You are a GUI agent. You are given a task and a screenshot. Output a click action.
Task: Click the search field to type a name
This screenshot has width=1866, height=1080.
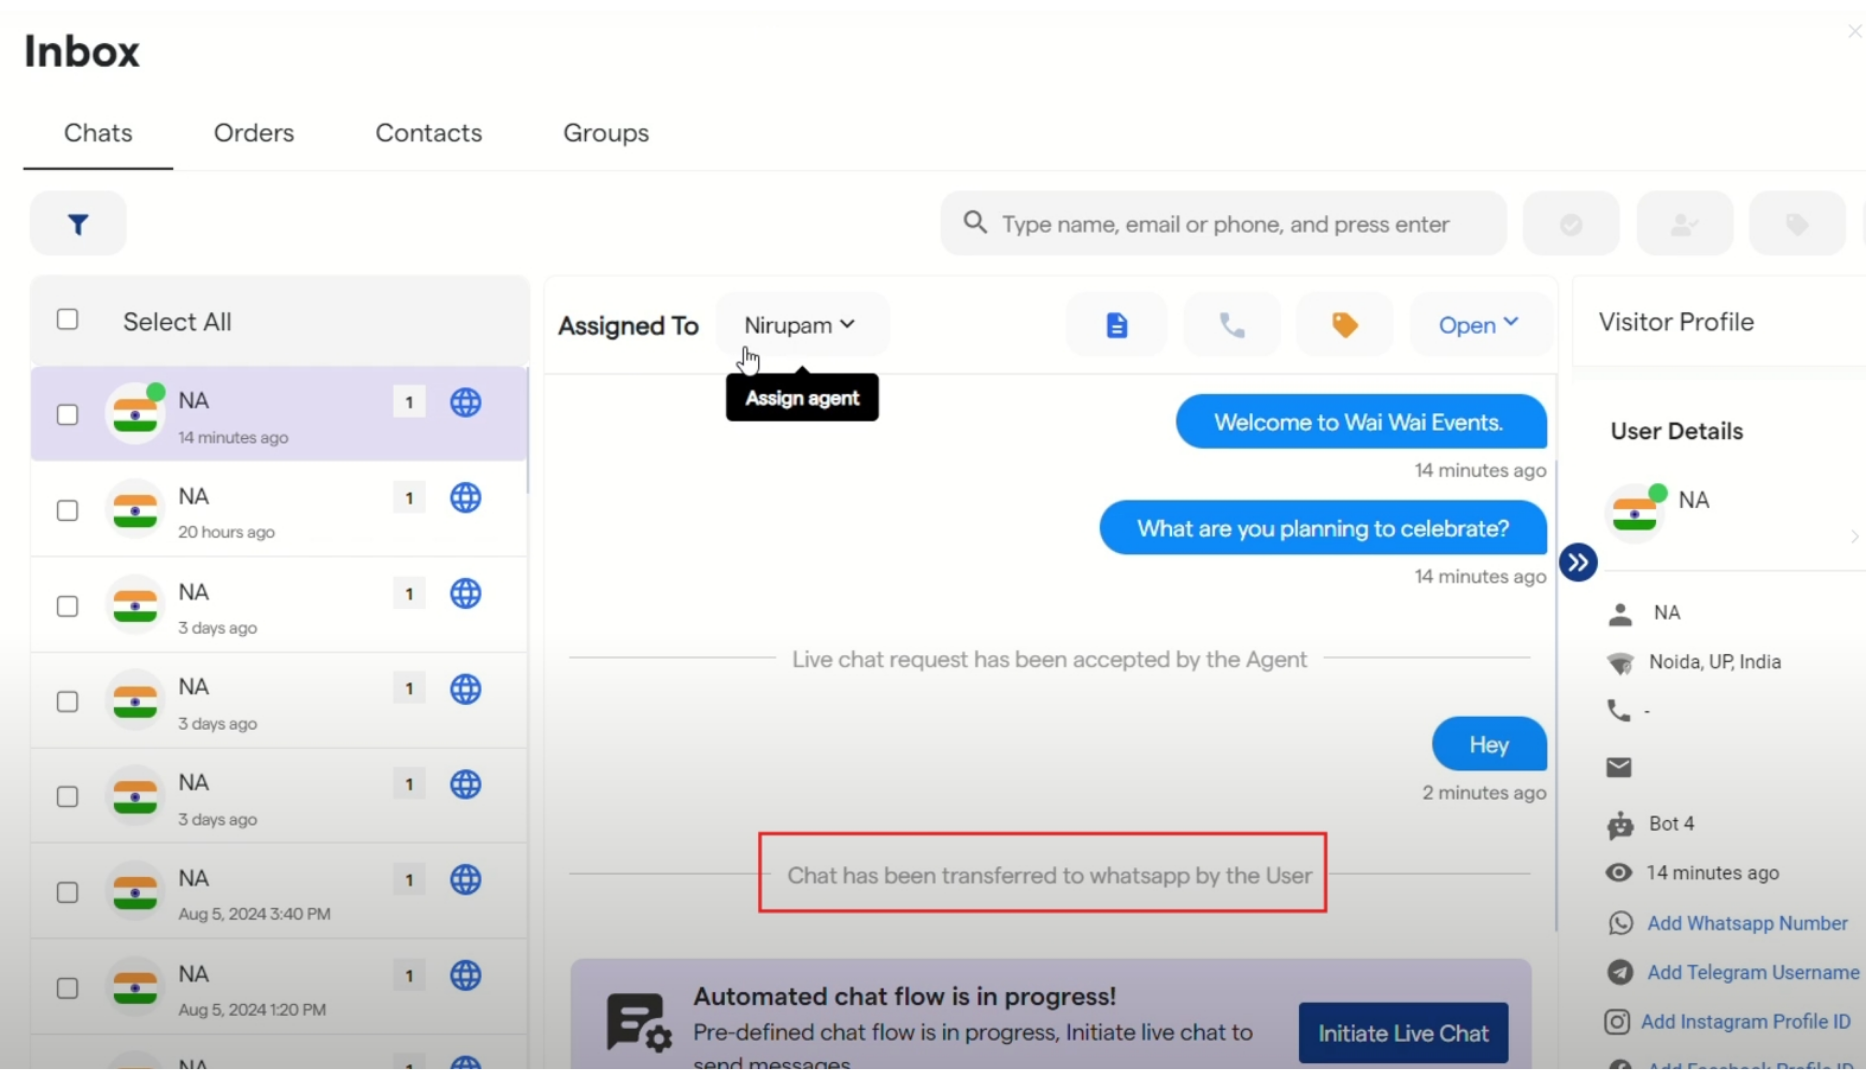pyautogui.click(x=1224, y=223)
